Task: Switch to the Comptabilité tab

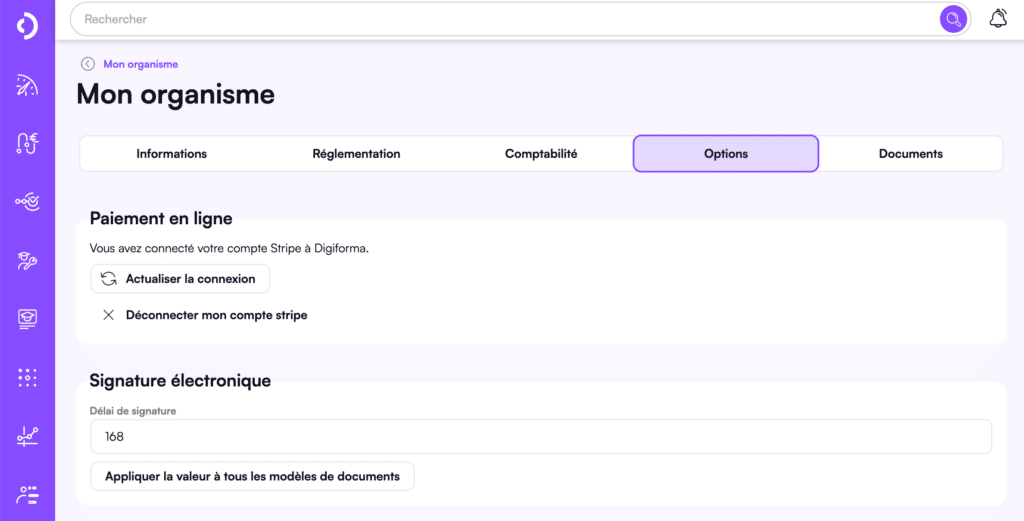Action: [x=541, y=154]
